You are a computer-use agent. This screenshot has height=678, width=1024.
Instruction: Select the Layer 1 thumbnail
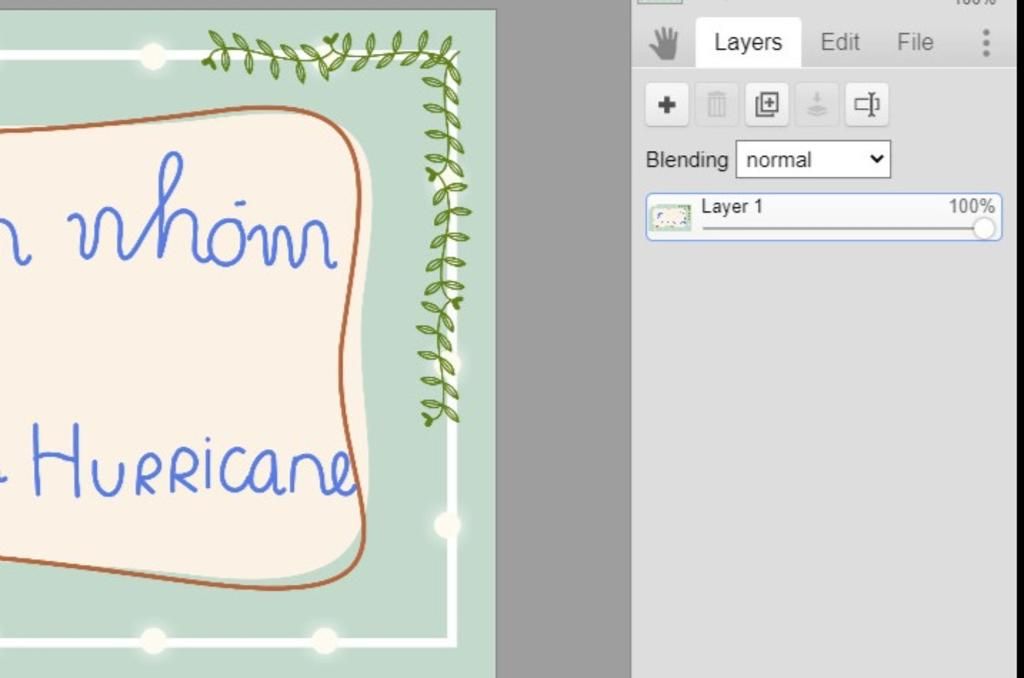pos(670,218)
